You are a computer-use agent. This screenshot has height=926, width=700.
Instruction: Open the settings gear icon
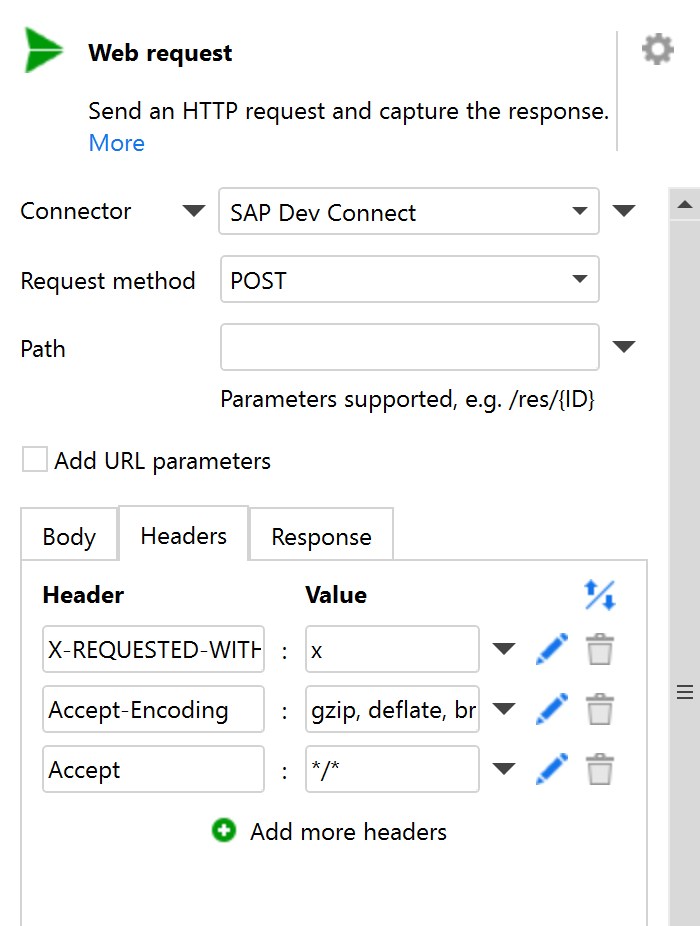click(657, 50)
